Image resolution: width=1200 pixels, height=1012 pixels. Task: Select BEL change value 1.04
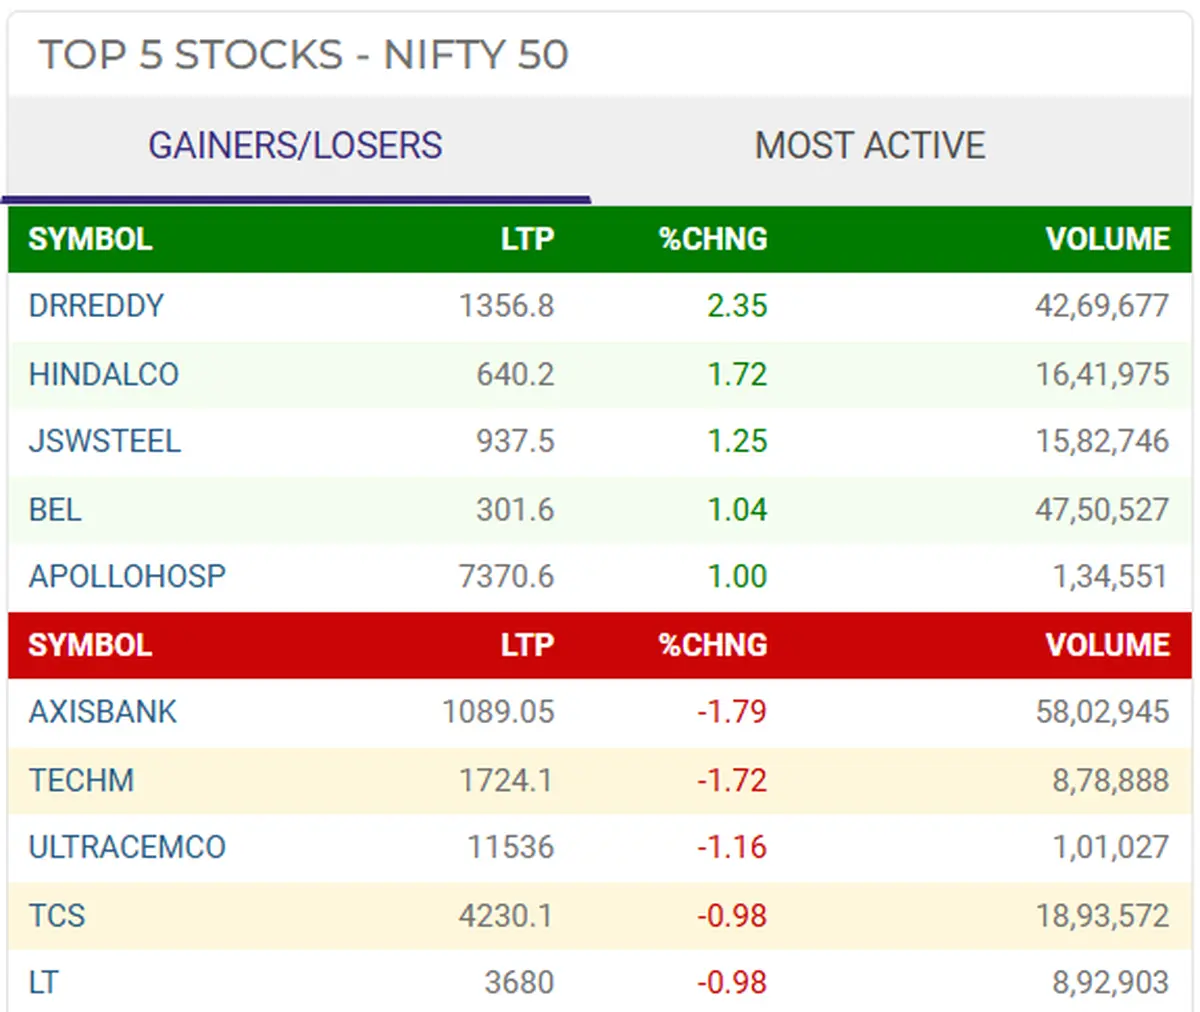point(738,510)
